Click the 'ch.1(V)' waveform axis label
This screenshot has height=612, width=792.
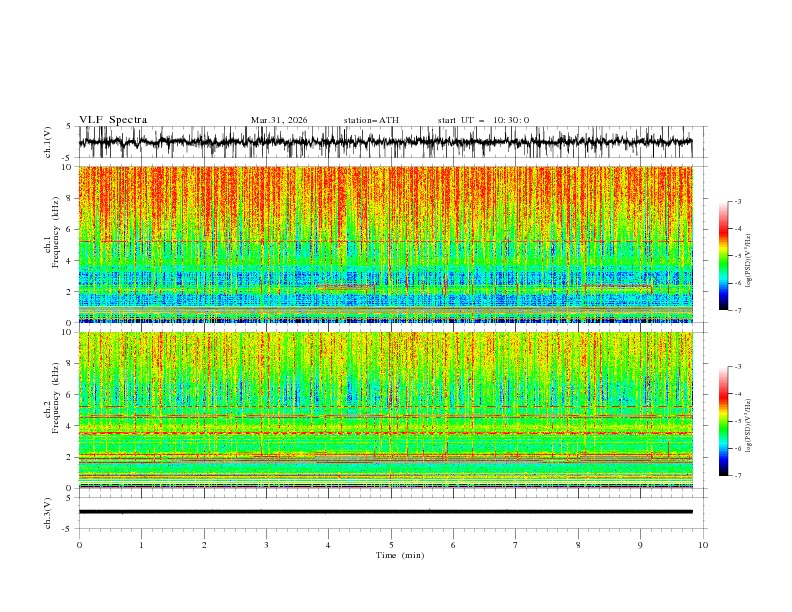tap(48, 142)
